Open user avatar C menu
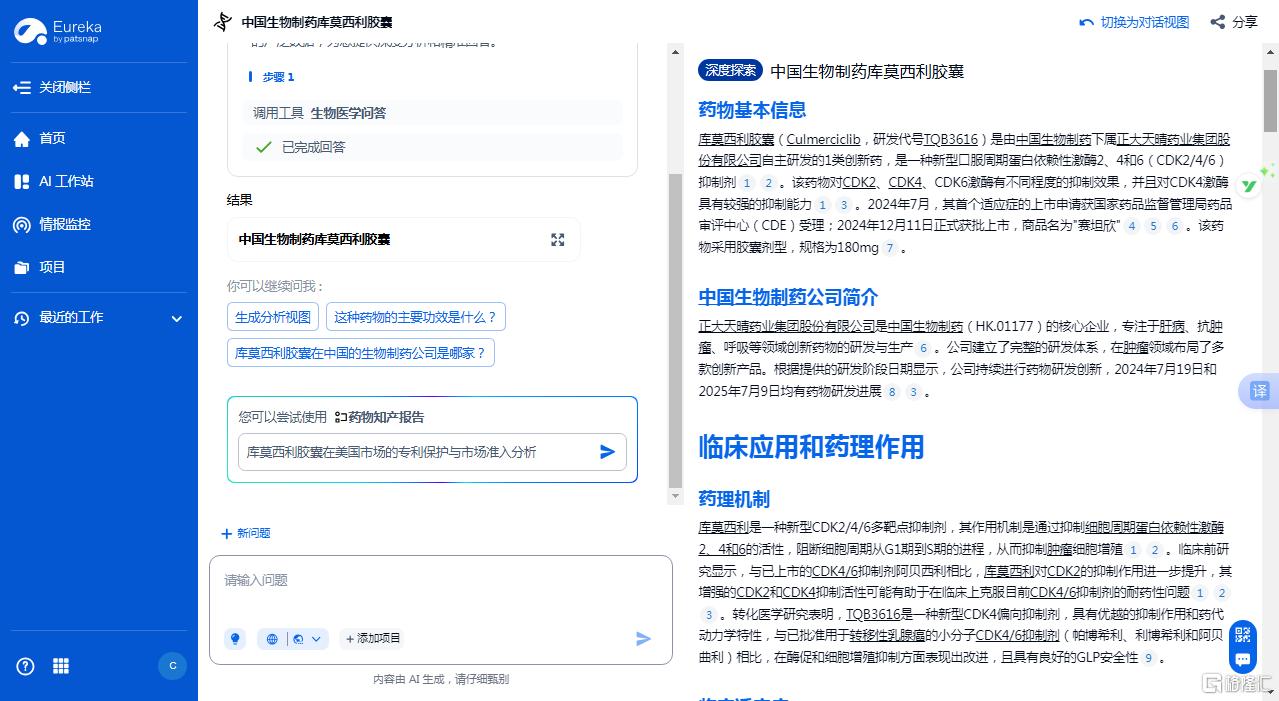 tap(173, 666)
